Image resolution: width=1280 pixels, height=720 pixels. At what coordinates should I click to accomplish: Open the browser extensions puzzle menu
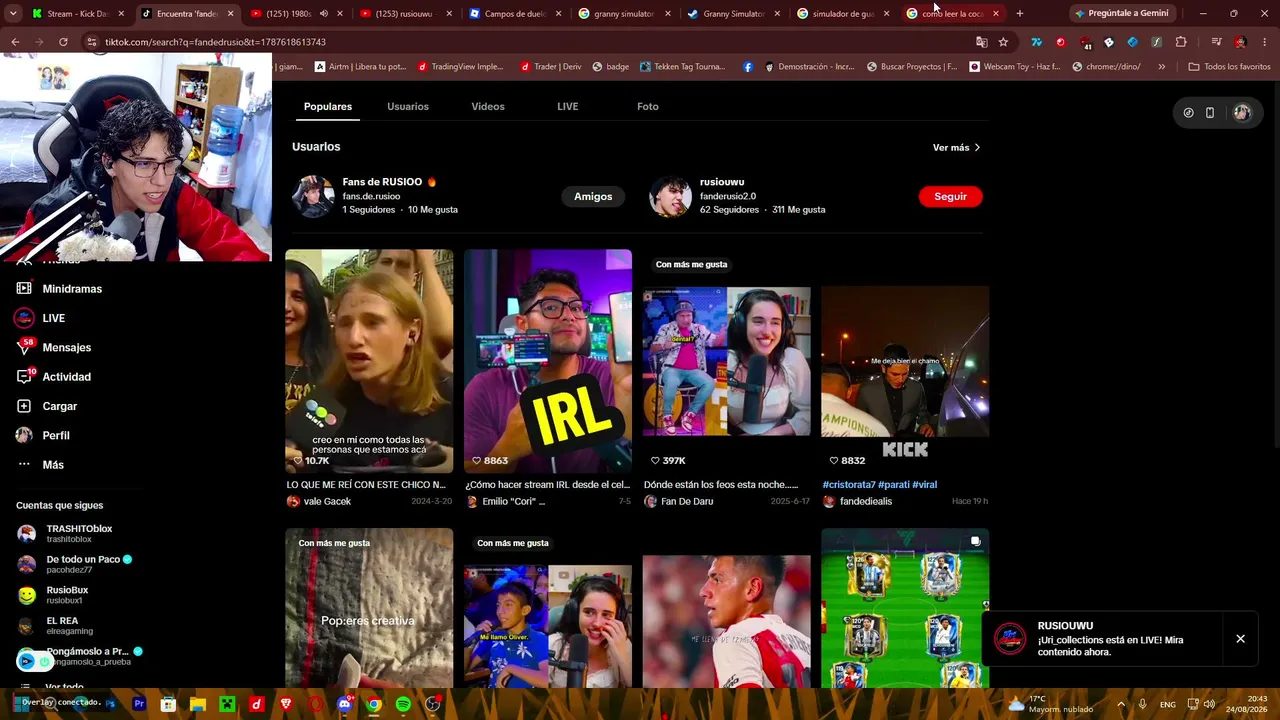point(1181,42)
